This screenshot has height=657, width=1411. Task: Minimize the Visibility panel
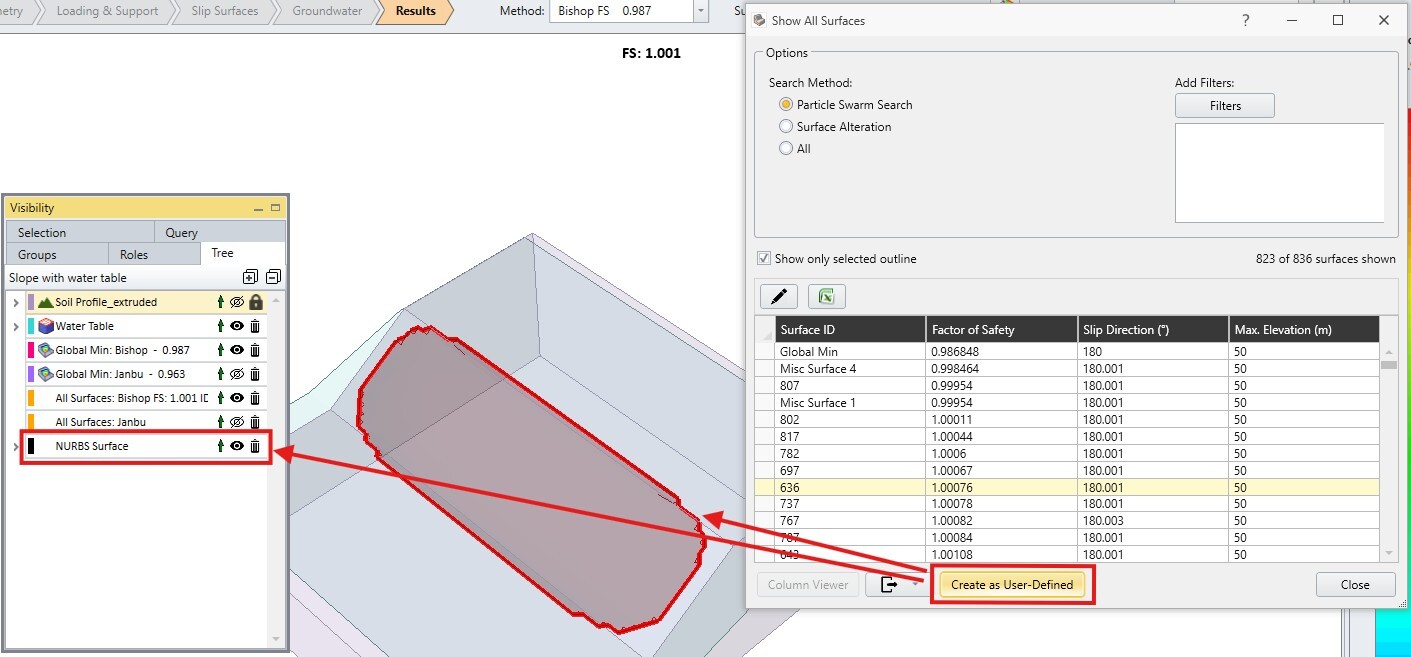(258, 208)
